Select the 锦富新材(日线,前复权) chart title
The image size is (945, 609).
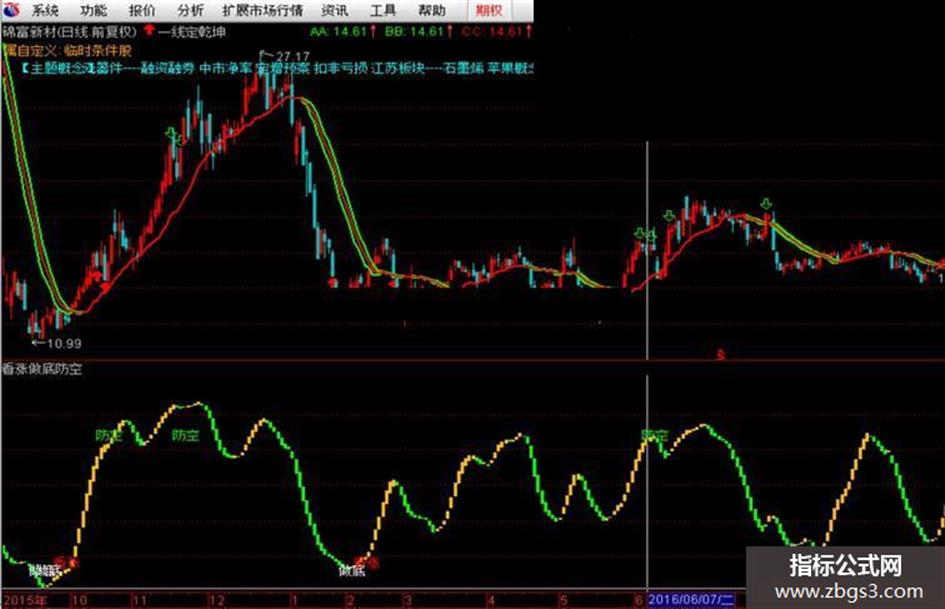[70, 31]
